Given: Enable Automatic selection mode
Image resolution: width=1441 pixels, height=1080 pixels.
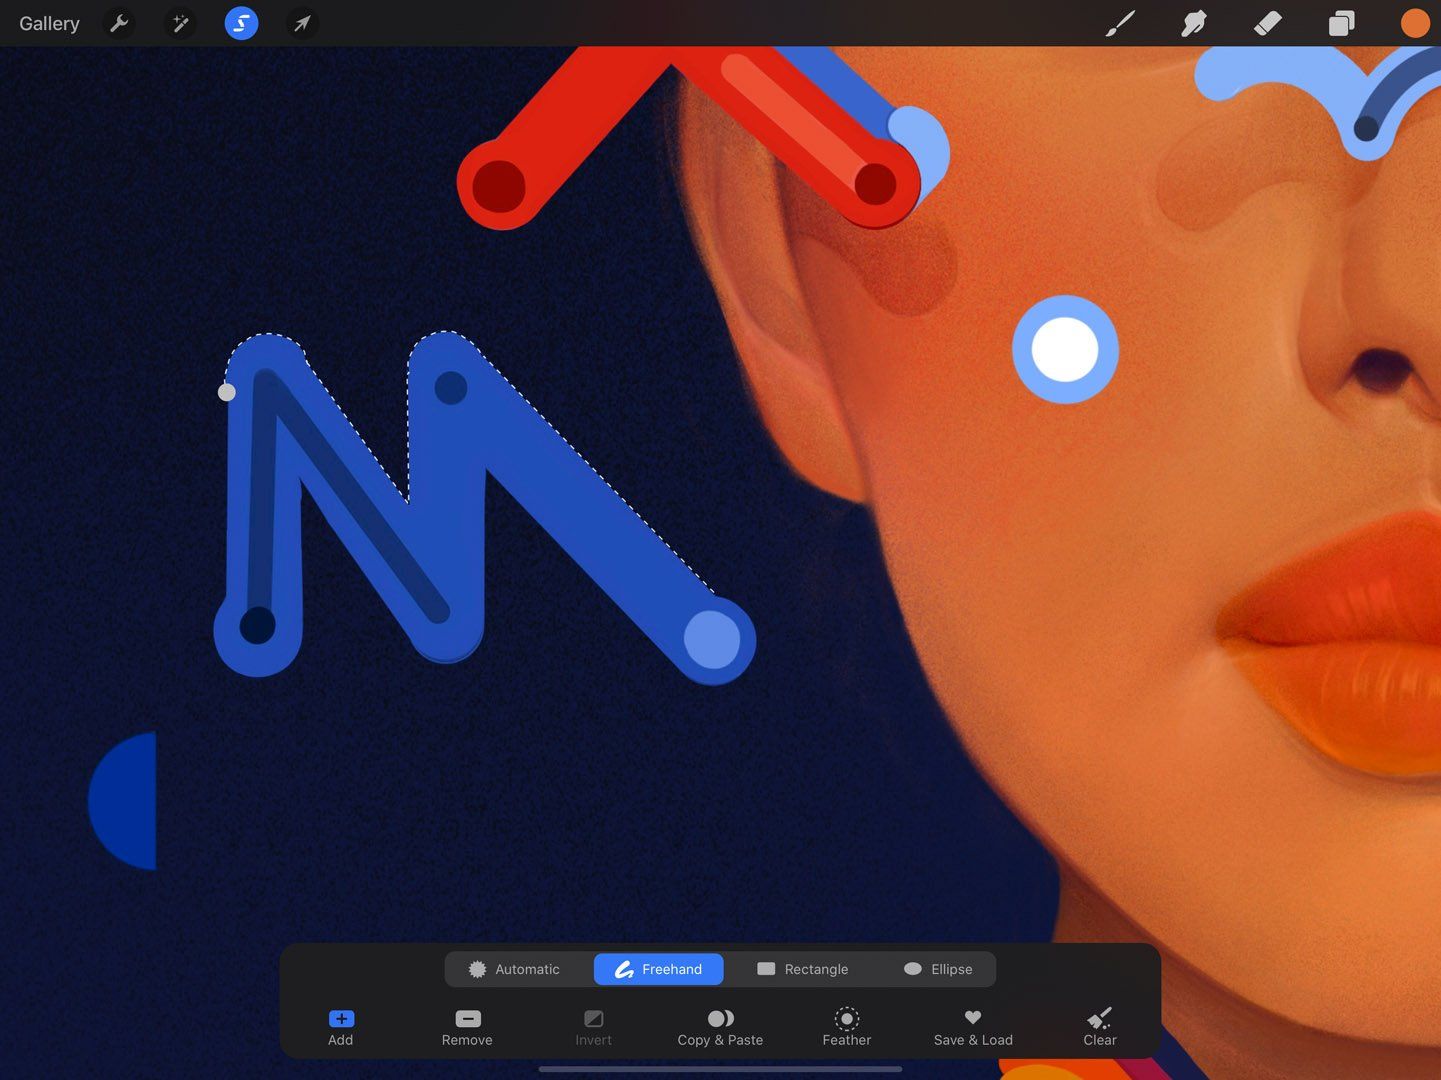Looking at the screenshot, I should click(515, 968).
